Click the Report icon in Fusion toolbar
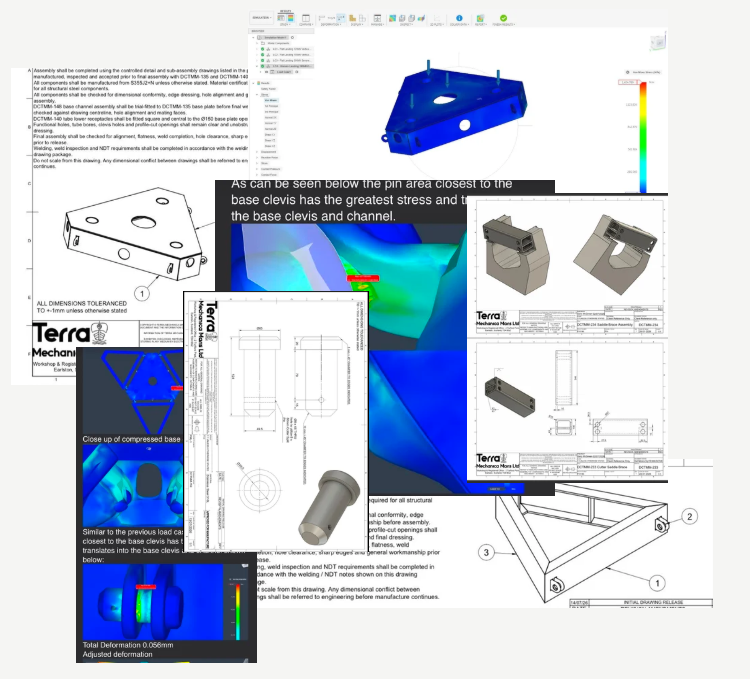This screenshot has width=750, height=679. click(x=480, y=18)
